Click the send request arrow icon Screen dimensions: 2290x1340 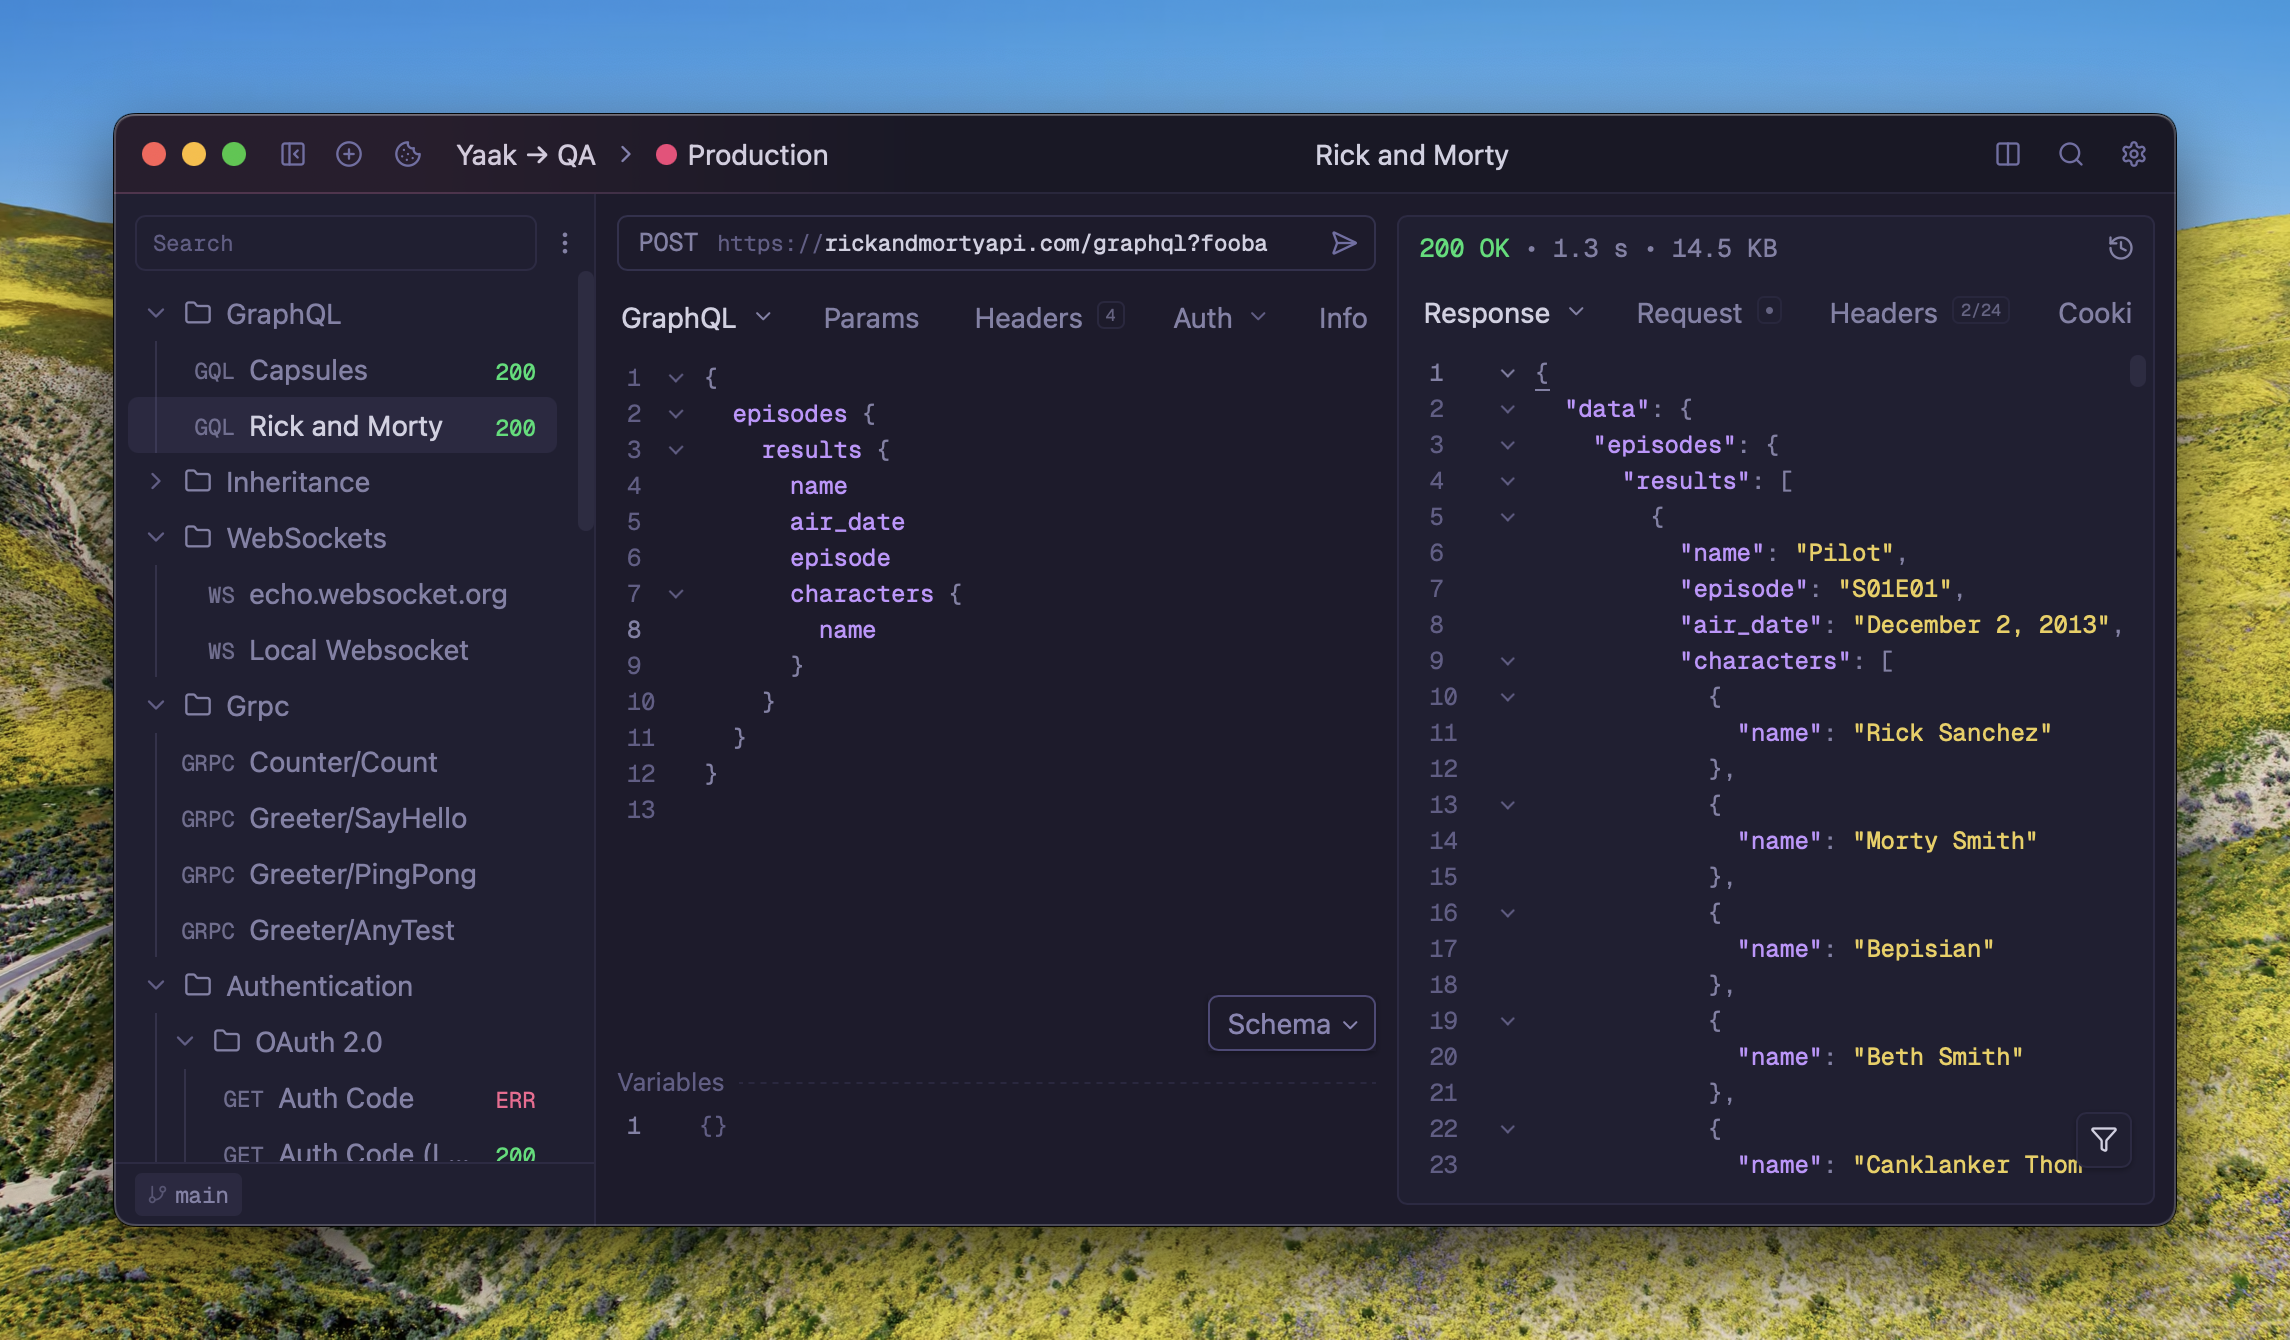(1344, 243)
